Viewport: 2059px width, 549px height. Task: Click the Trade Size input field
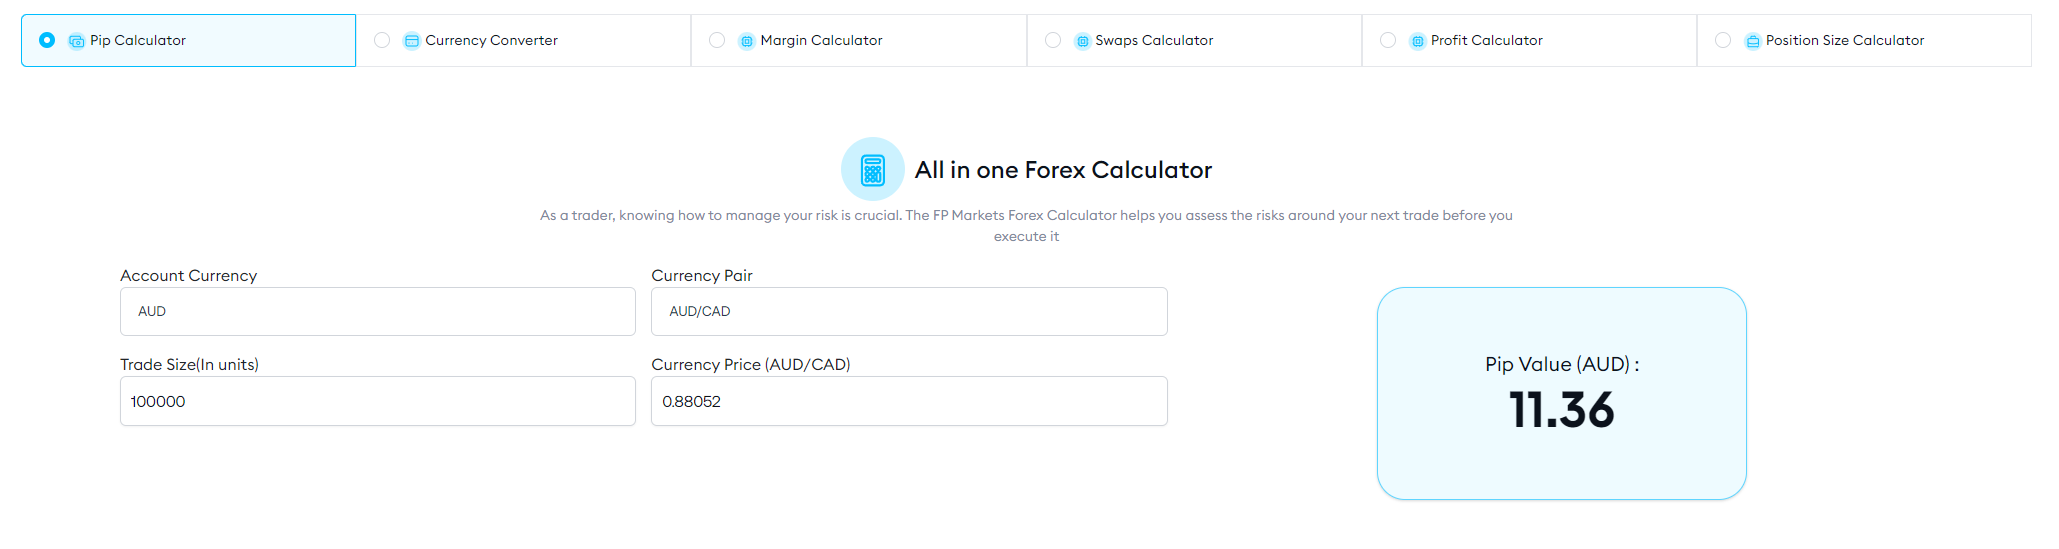pos(377,401)
